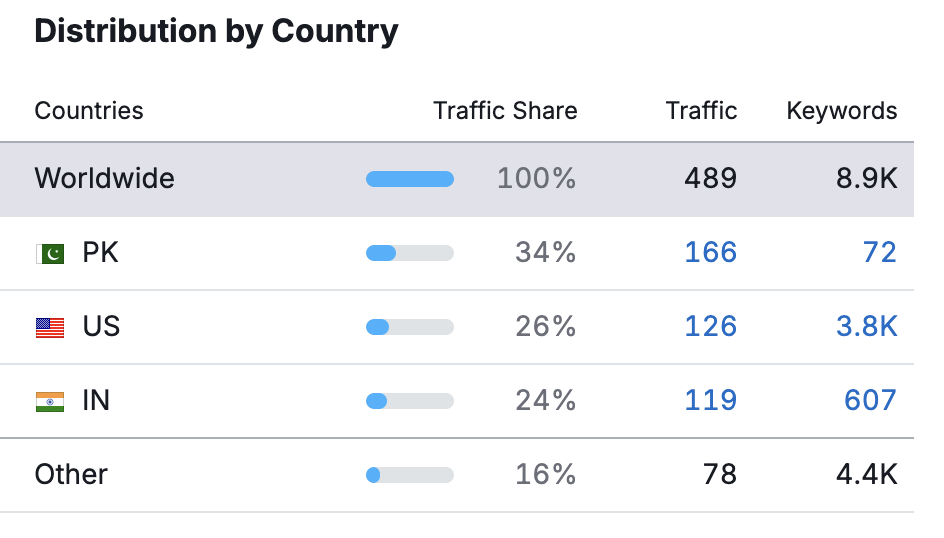Click the Countries column header

[89, 111]
